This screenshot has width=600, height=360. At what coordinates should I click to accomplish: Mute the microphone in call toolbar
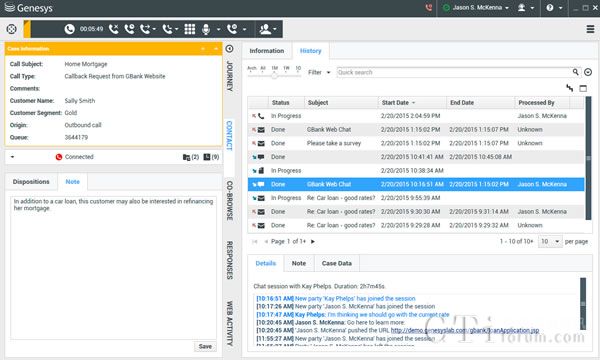pos(206,29)
